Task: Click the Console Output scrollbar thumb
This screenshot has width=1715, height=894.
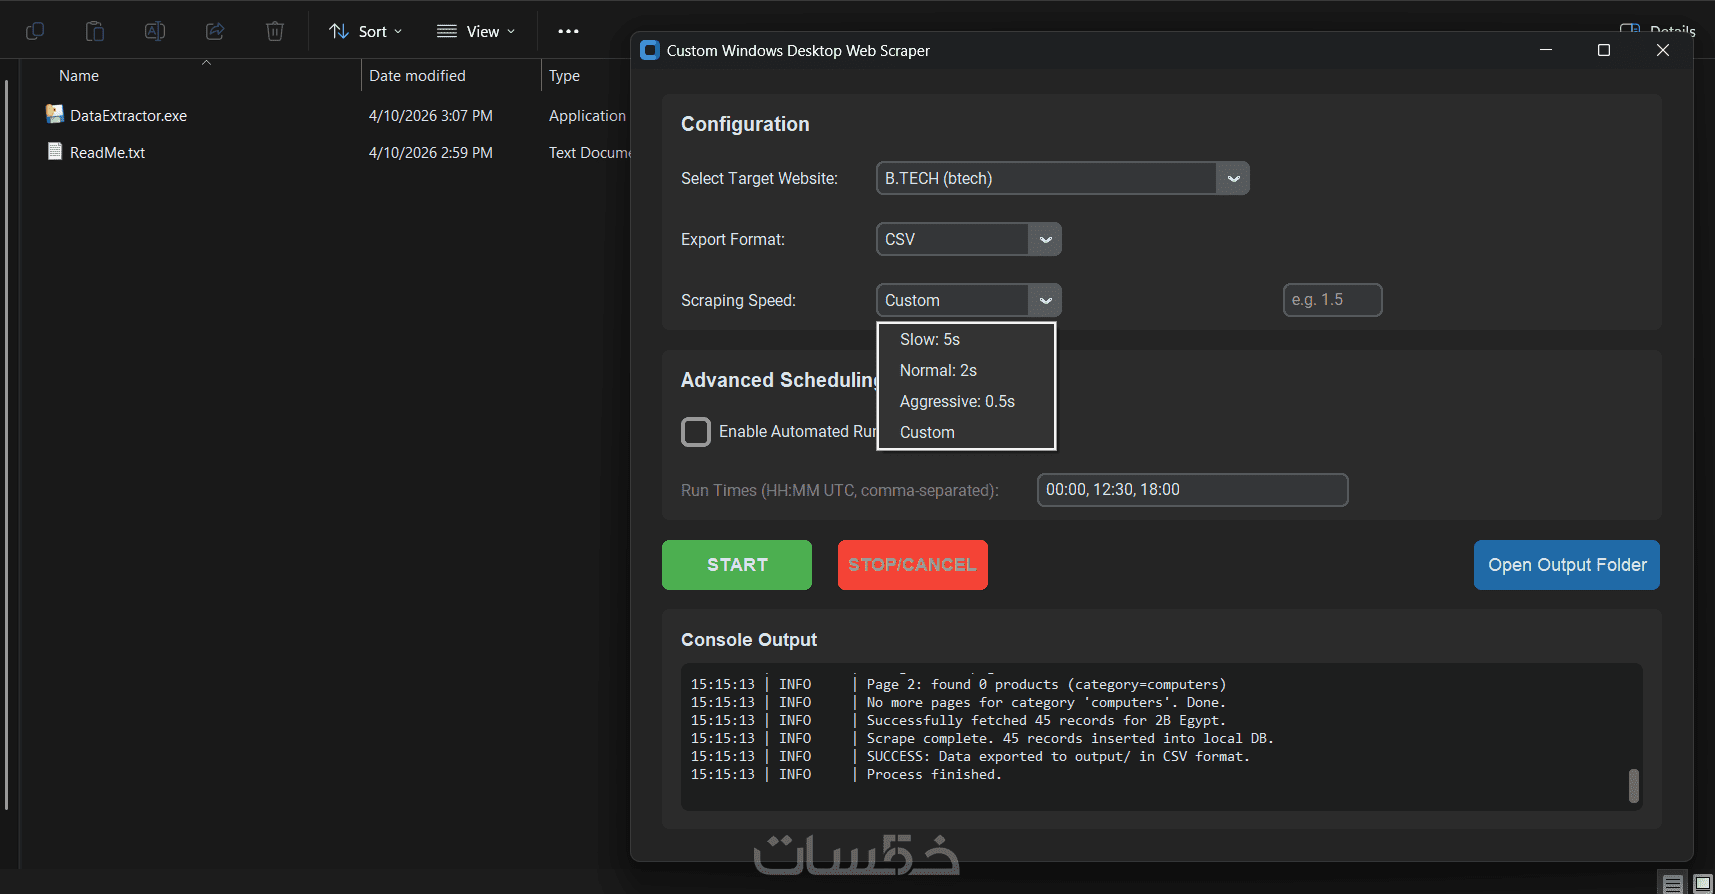Action: 1634,786
